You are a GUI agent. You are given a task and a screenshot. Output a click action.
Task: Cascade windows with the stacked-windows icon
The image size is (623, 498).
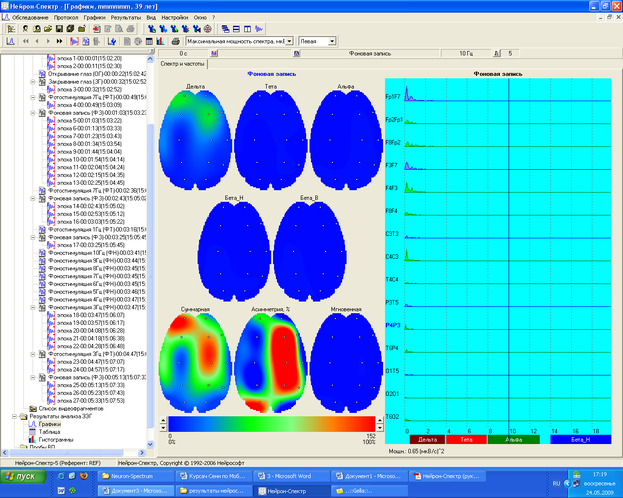click(225, 29)
